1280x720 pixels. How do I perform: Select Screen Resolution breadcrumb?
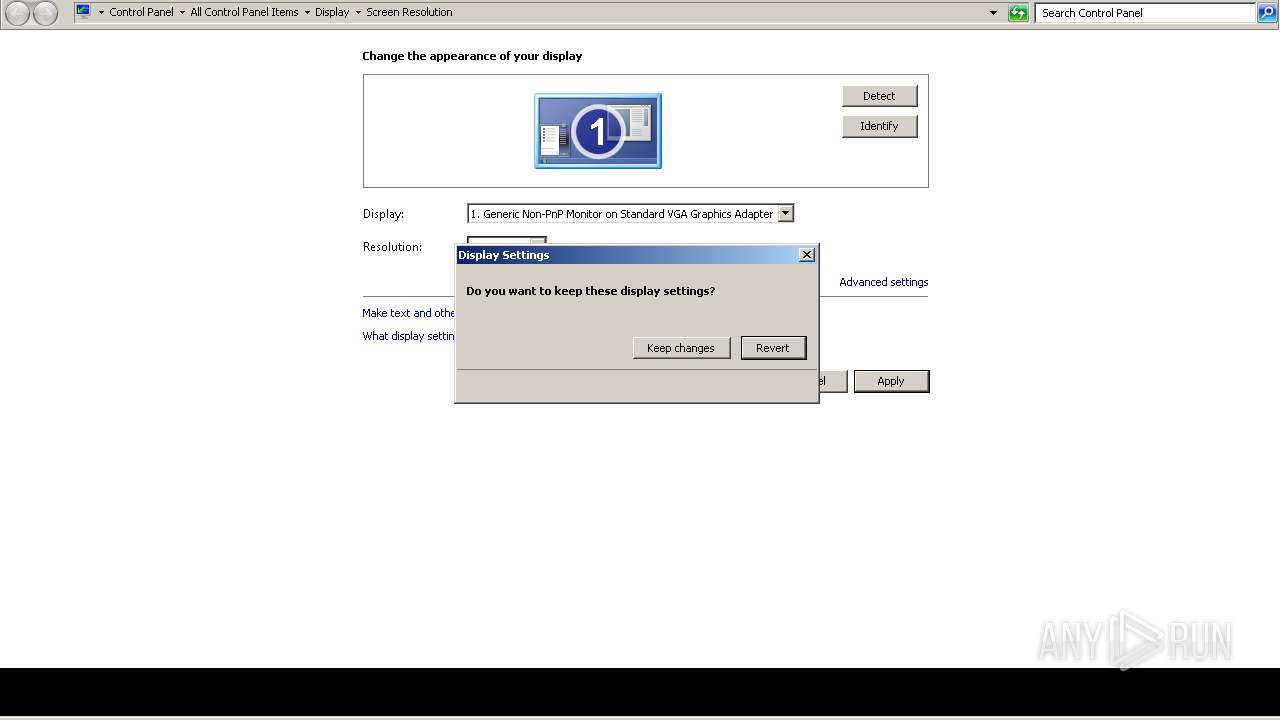tap(409, 13)
